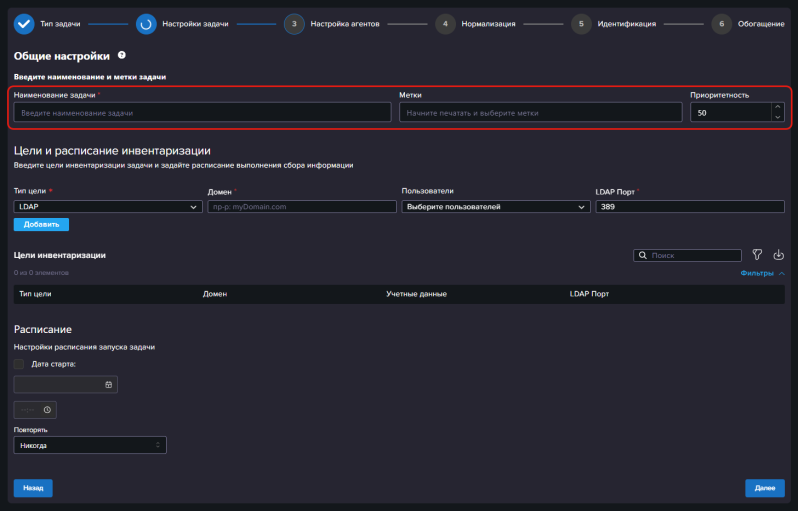Click the download export icon
This screenshot has height=511, width=798.
pyautogui.click(x=778, y=254)
